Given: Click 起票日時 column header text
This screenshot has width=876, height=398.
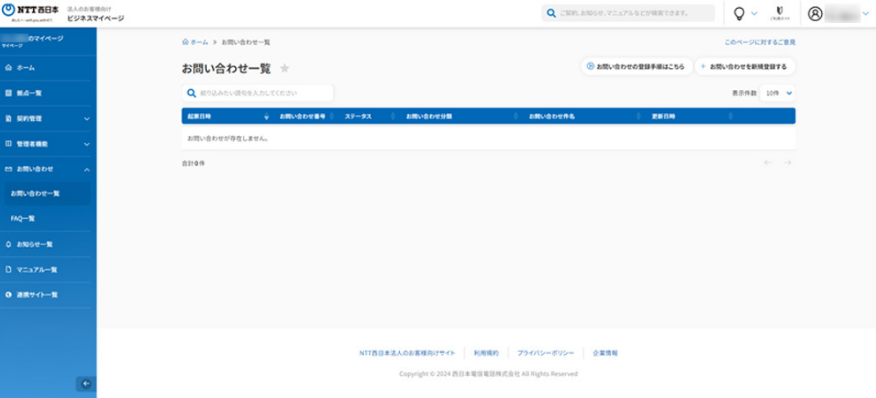Looking at the screenshot, I should coord(199,116).
